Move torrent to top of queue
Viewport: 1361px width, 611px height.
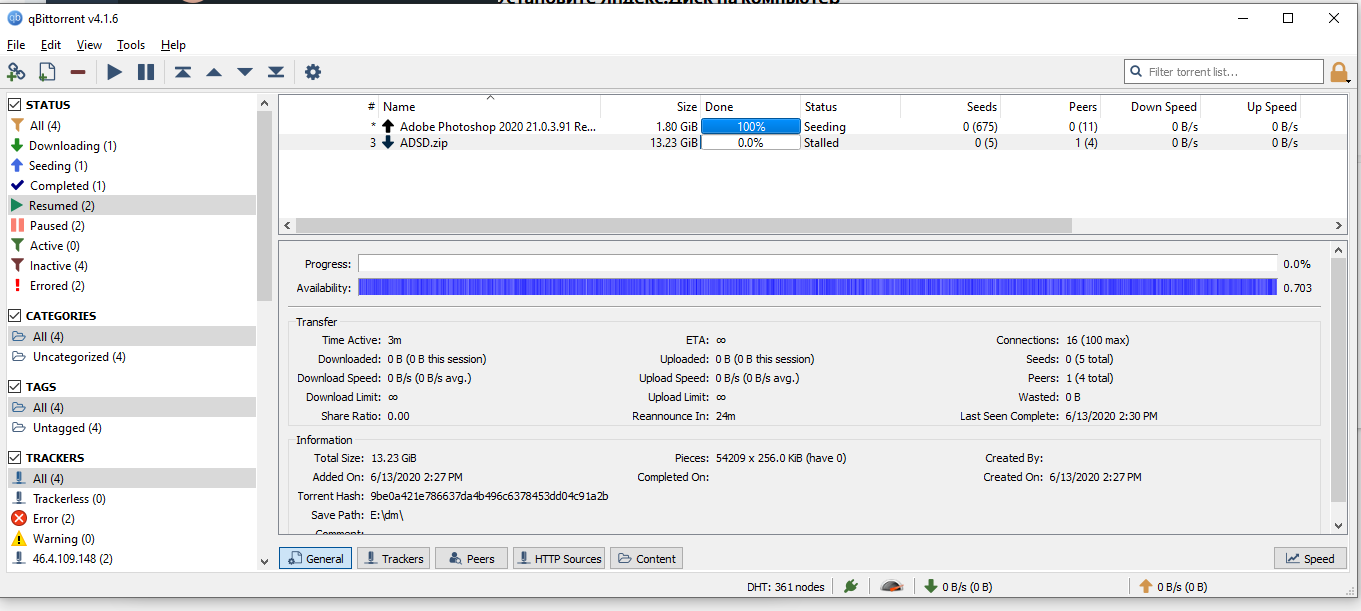click(x=182, y=72)
